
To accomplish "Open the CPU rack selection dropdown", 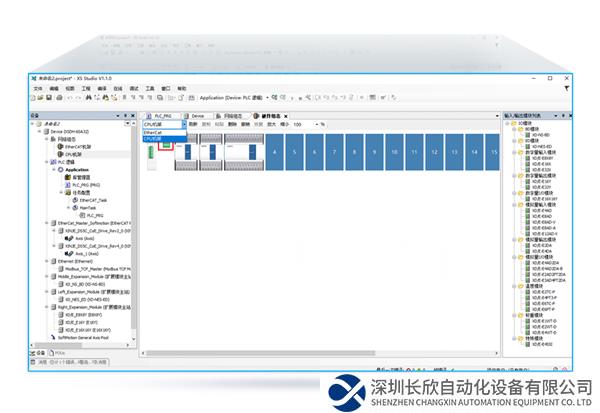I will tap(184, 124).
